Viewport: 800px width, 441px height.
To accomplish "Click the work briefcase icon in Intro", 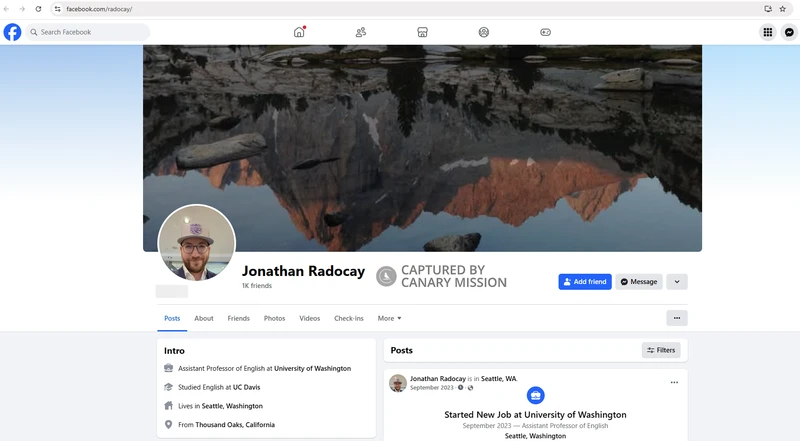I will pyautogui.click(x=168, y=368).
